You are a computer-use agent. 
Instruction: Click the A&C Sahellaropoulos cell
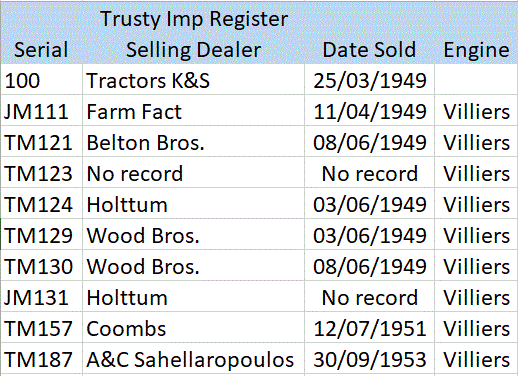[x=193, y=359]
